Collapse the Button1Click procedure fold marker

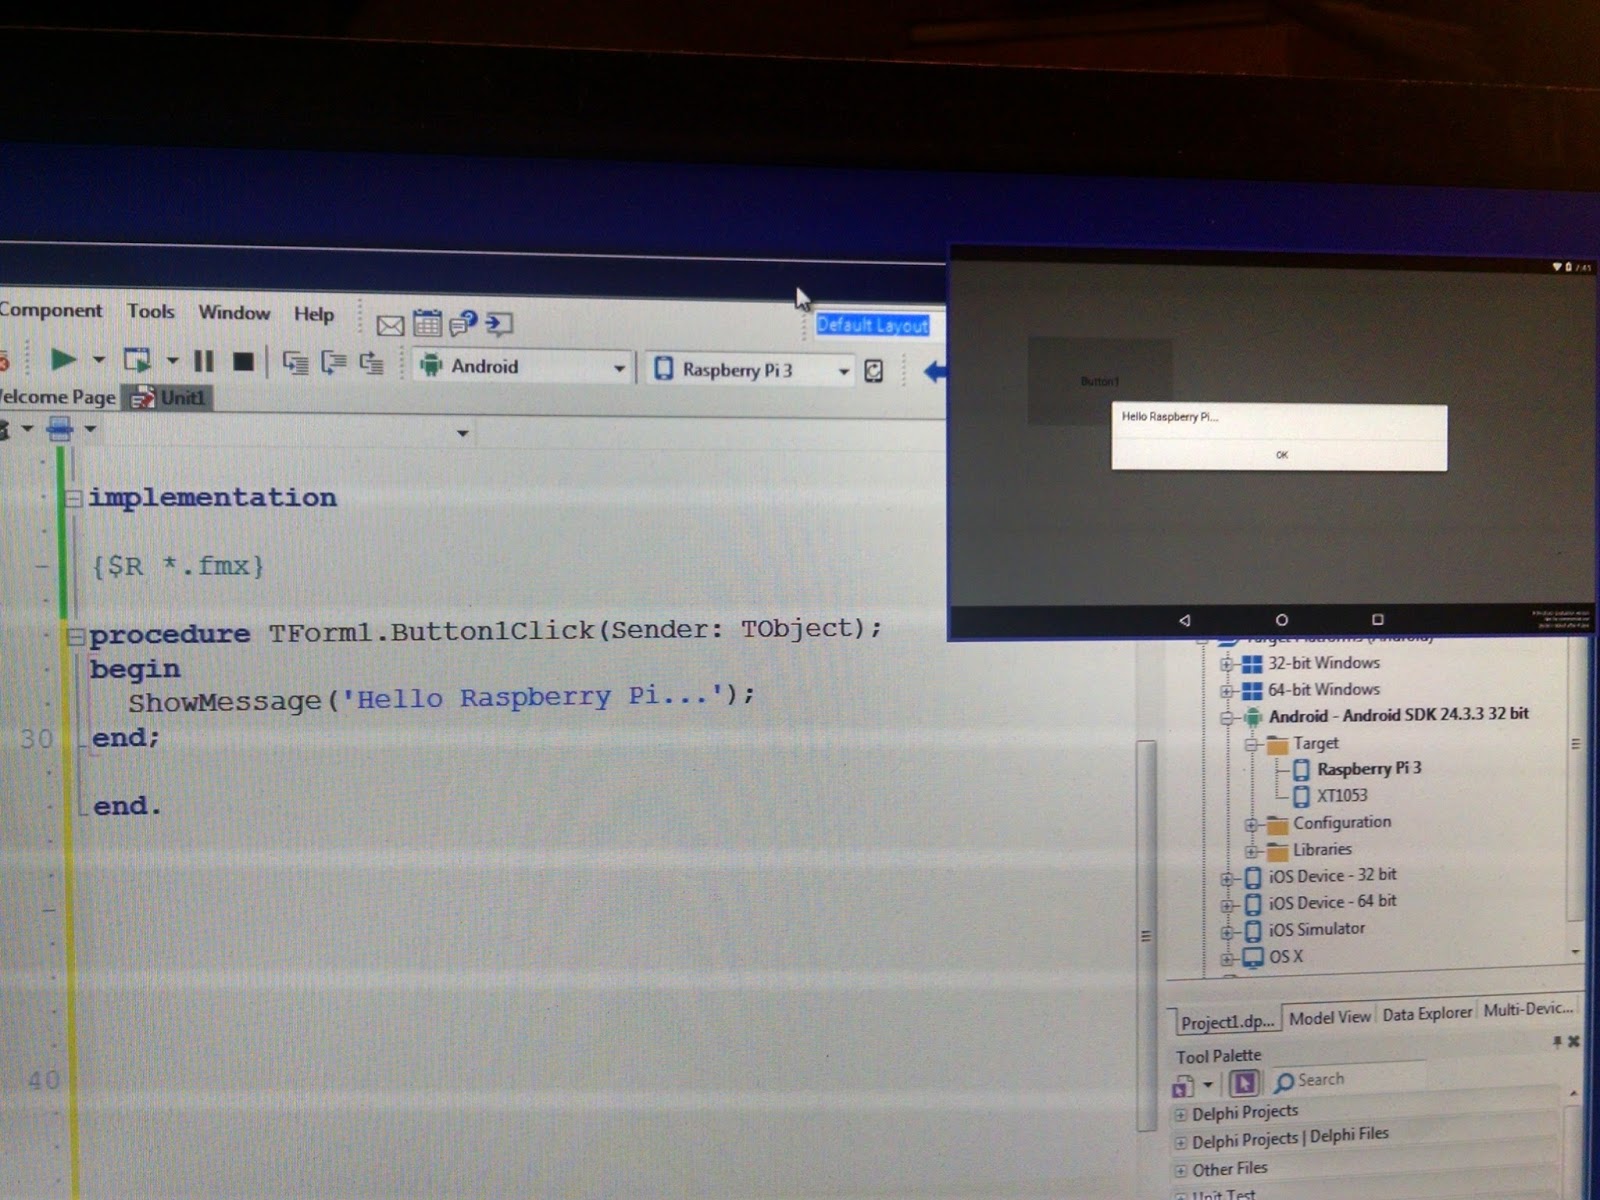75,635
